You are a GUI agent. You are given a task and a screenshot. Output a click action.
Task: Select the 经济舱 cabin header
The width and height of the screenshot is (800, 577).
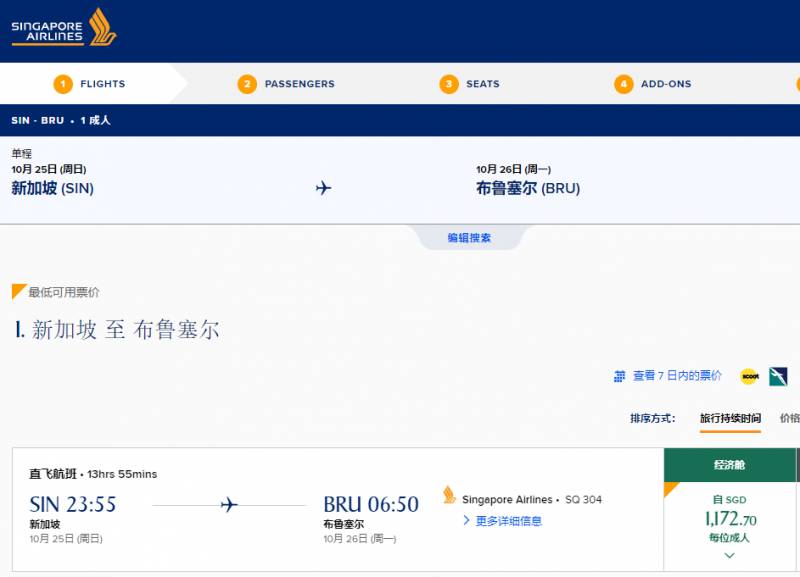coord(729,465)
